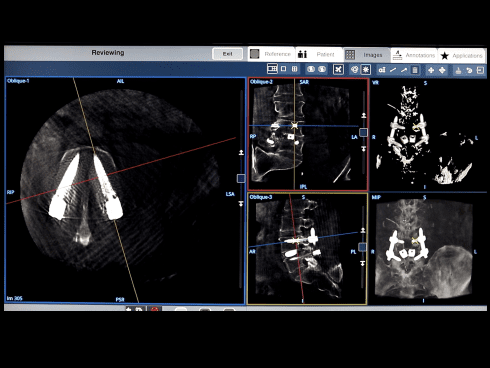Click the 'MIP' viewport label
The image size is (490, 368).
point(376,197)
